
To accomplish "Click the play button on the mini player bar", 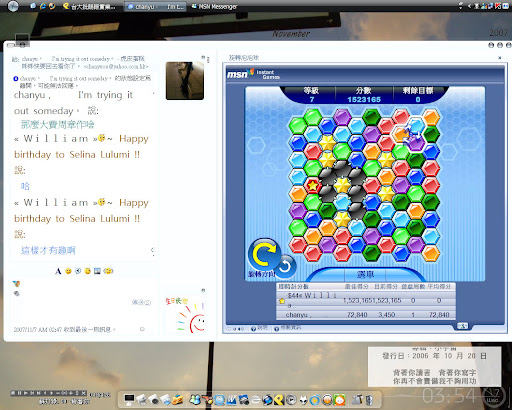I will click(x=26, y=393).
